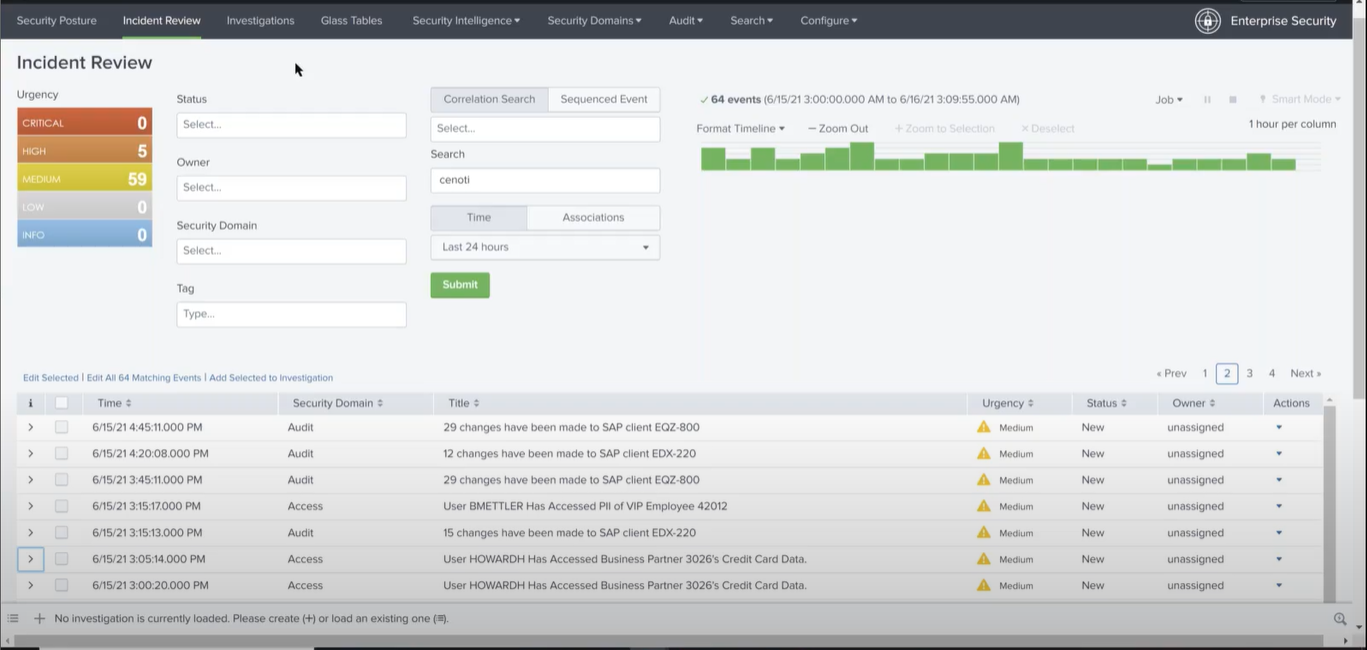Image resolution: width=1367 pixels, height=650 pixels.
Task: Click the Status filter select field
Action: [x=292, y=125]
